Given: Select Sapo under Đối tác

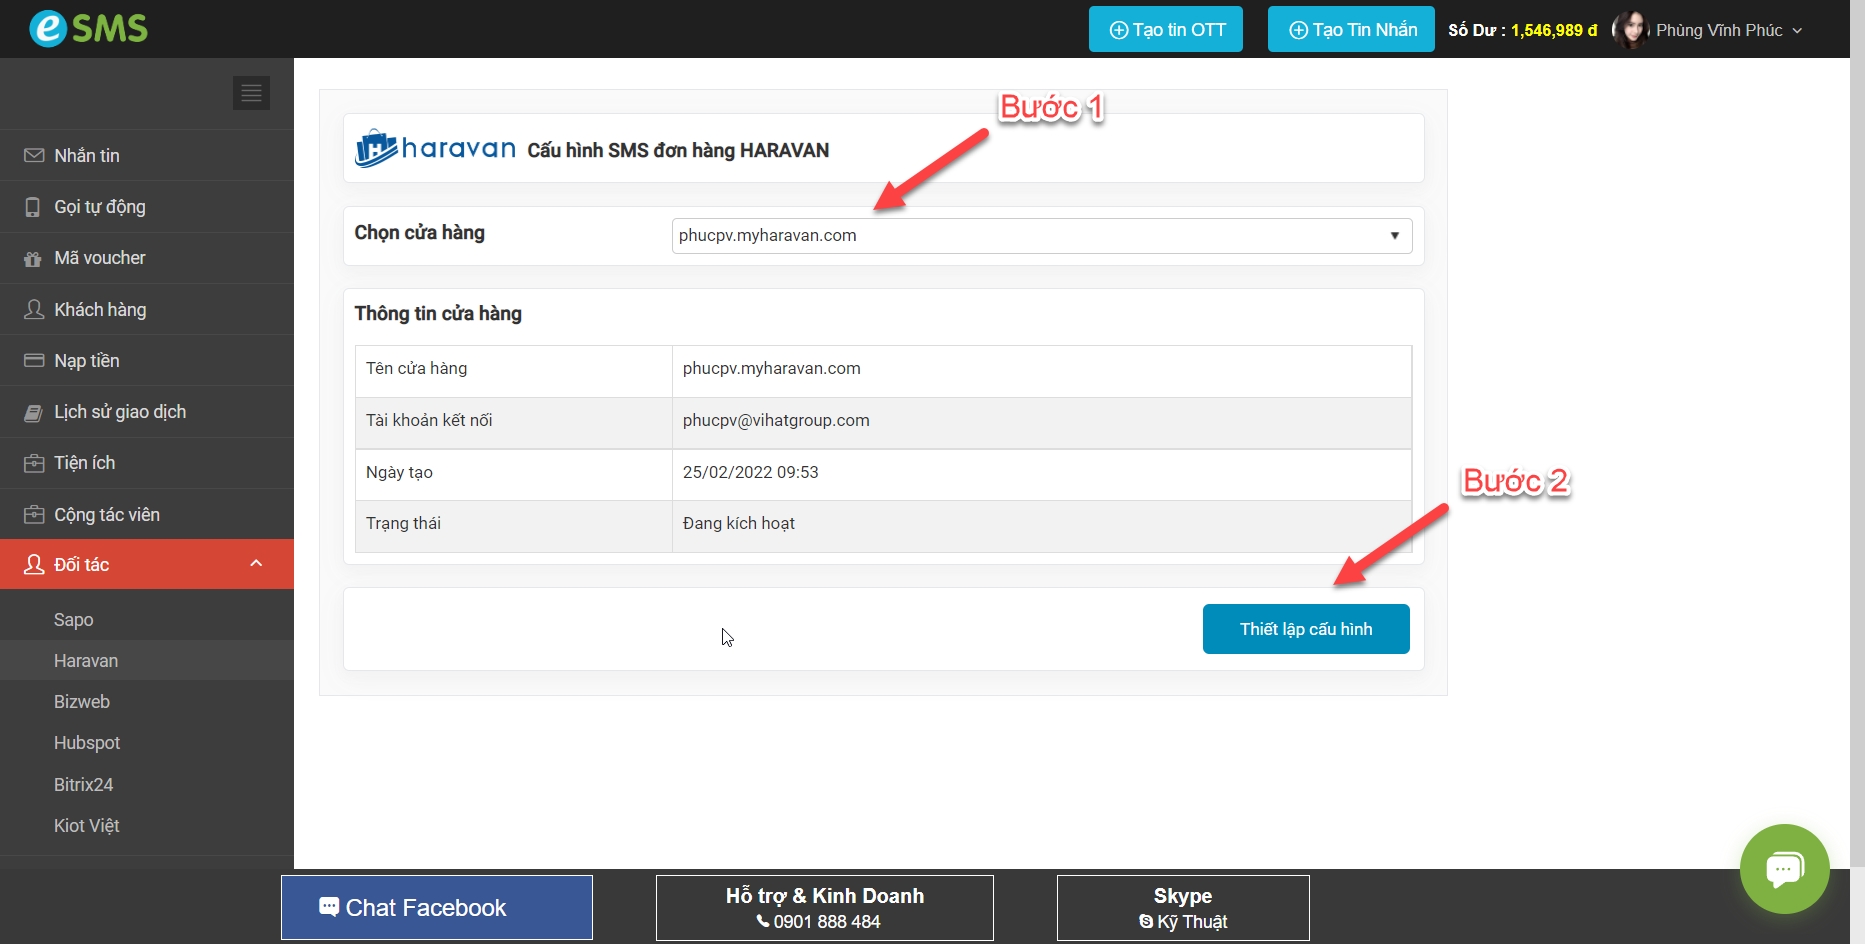Looking at the screenshot, I should pyautogui.click(x=74, y=620).
